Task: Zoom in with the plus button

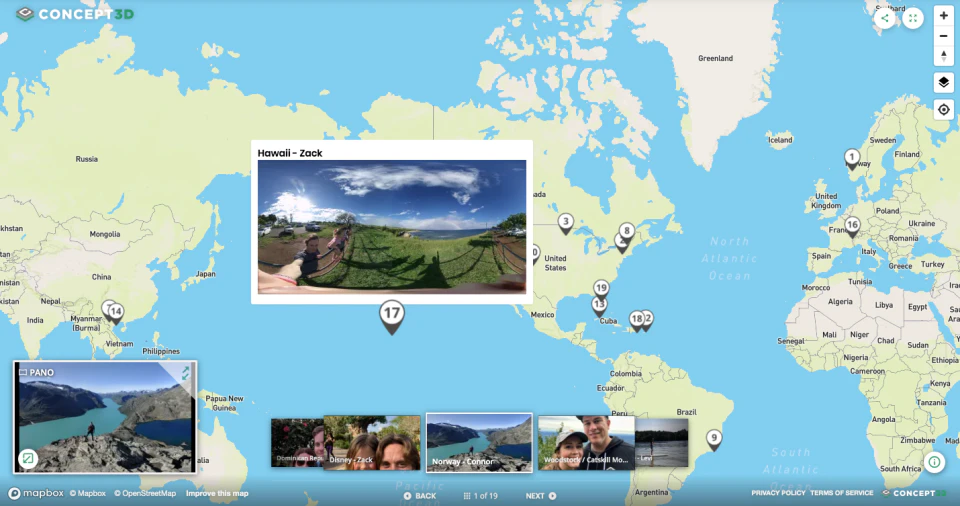Action: [943, 16]
